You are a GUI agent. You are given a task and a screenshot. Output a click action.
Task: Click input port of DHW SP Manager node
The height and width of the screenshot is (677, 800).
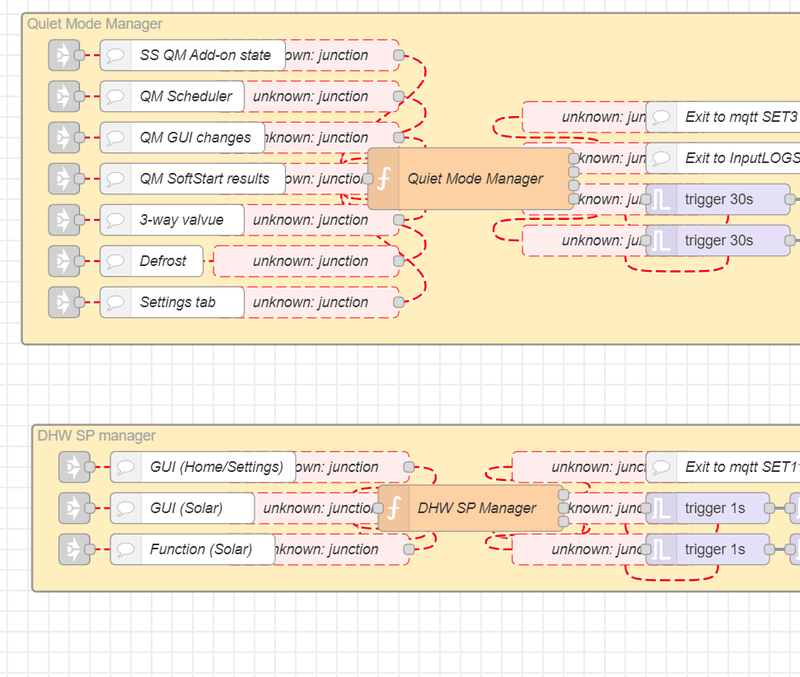tap(378, 508)
